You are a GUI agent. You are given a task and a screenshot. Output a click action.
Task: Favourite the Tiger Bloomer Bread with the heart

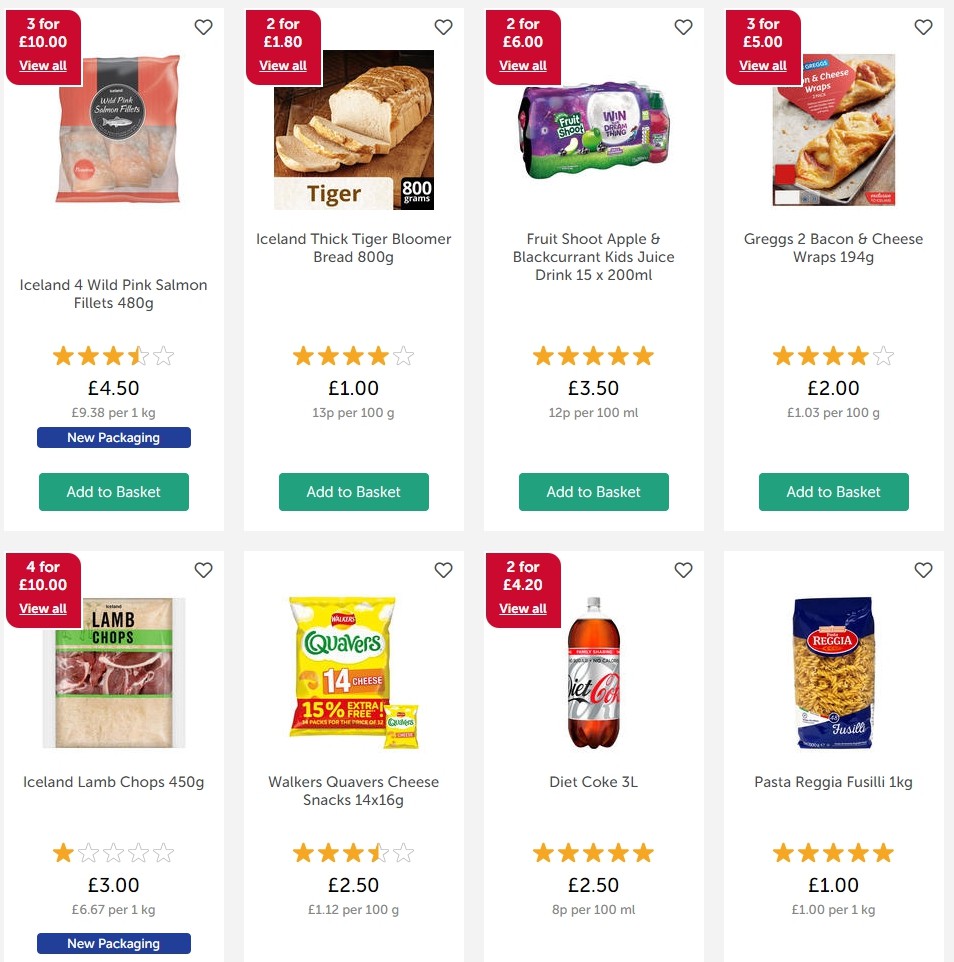coord(443,27)
